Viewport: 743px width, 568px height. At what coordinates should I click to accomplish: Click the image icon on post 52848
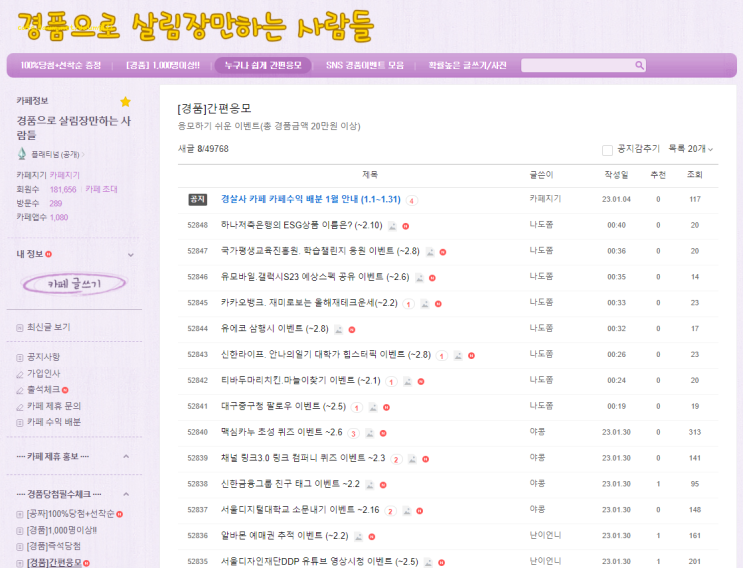392,226
